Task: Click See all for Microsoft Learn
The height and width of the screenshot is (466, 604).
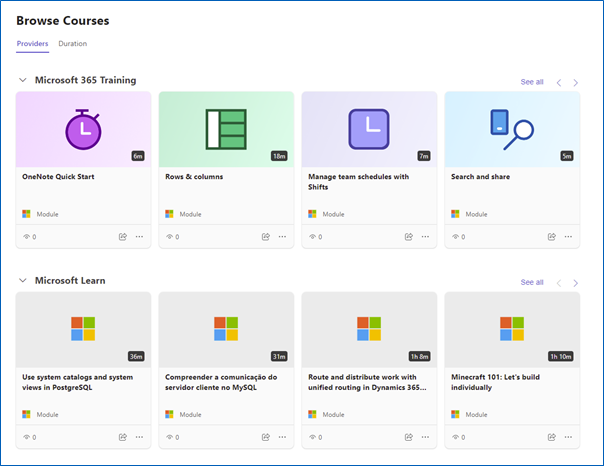Action: pos(532,282)
